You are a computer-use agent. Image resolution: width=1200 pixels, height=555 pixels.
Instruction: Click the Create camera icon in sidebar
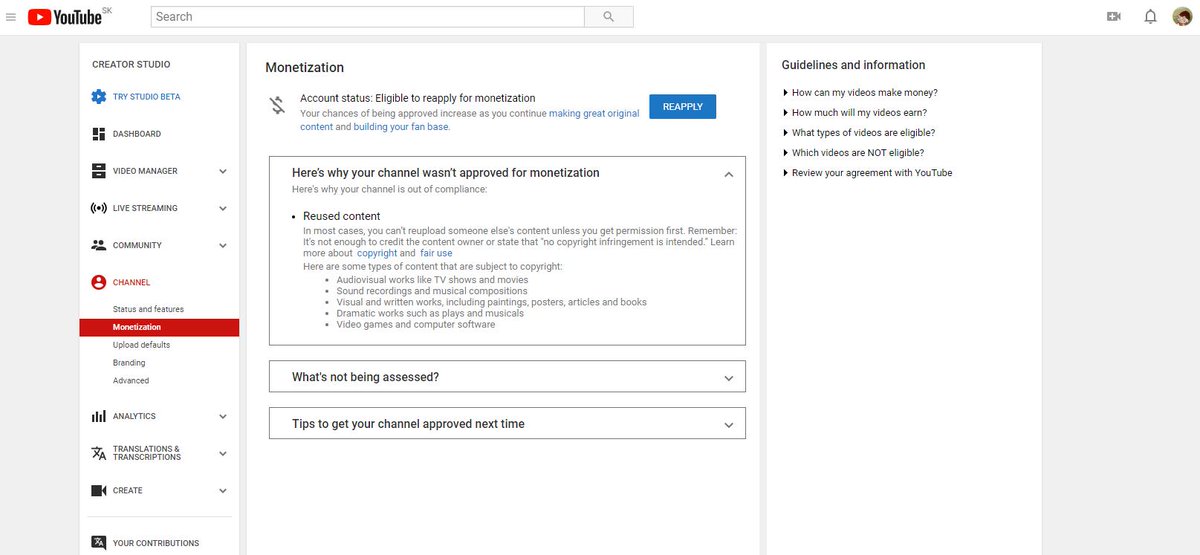99,491
